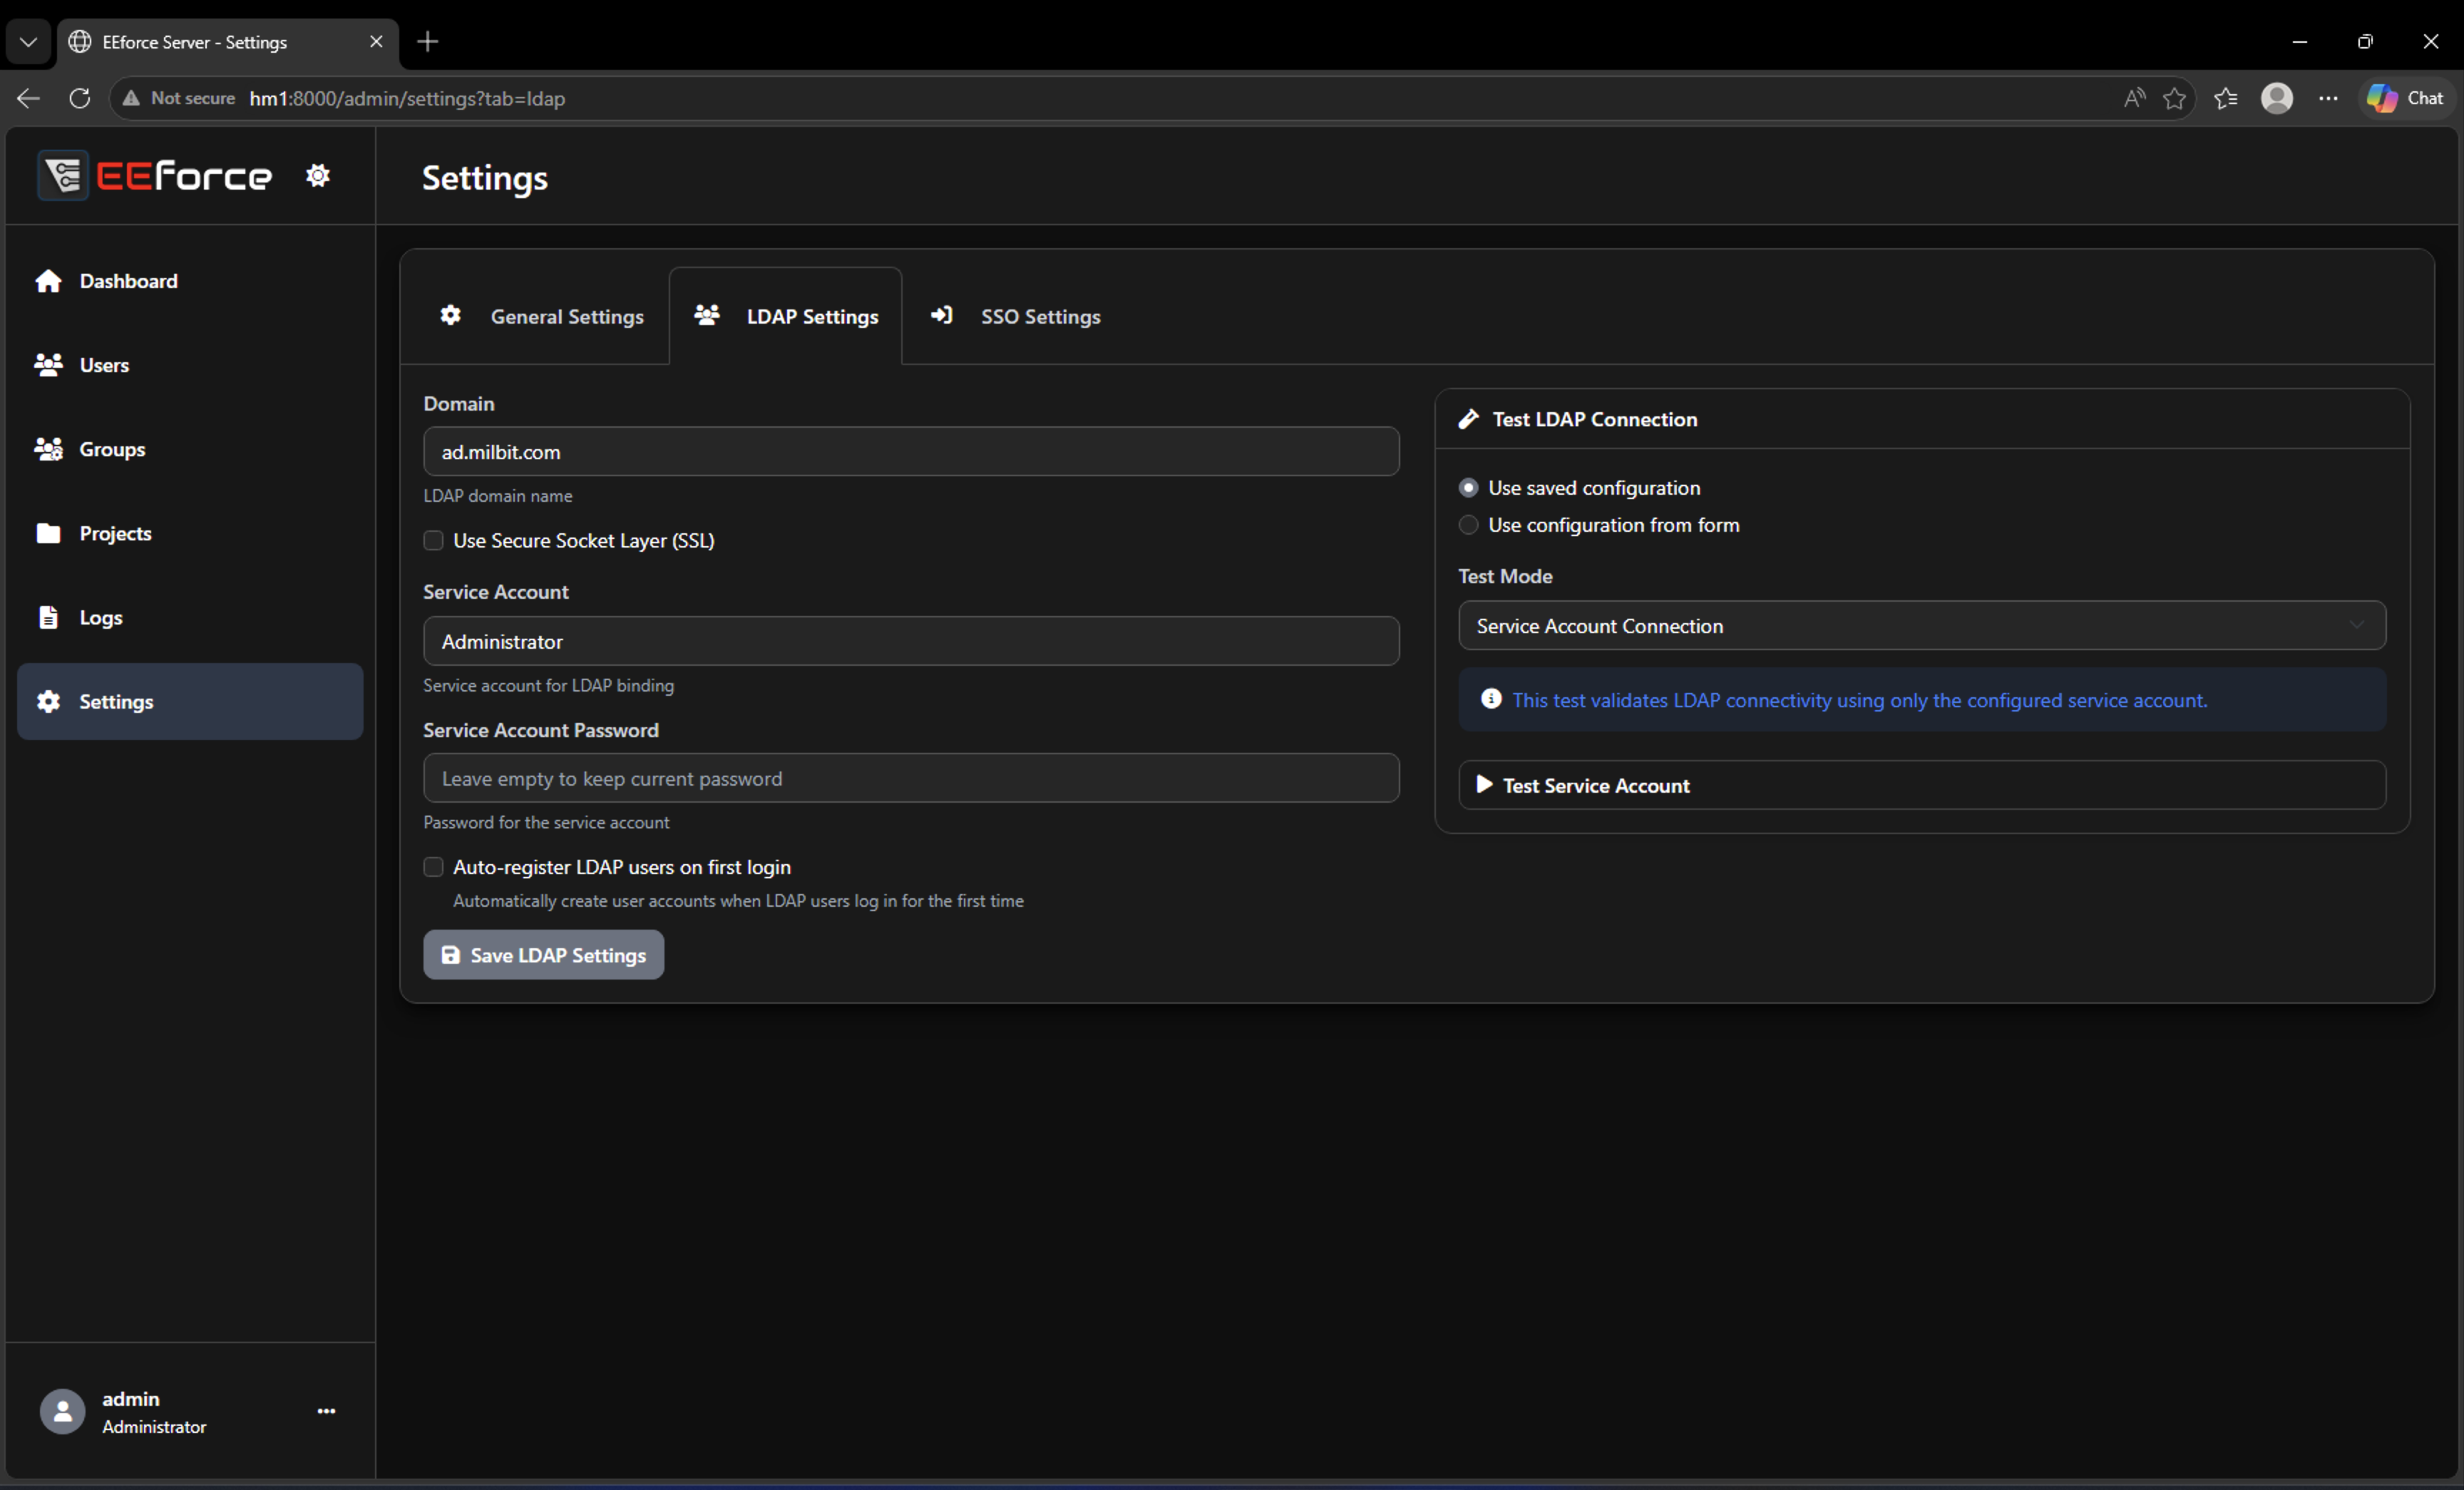
Task: Click the Settings page title
Action: coord(485,178)
